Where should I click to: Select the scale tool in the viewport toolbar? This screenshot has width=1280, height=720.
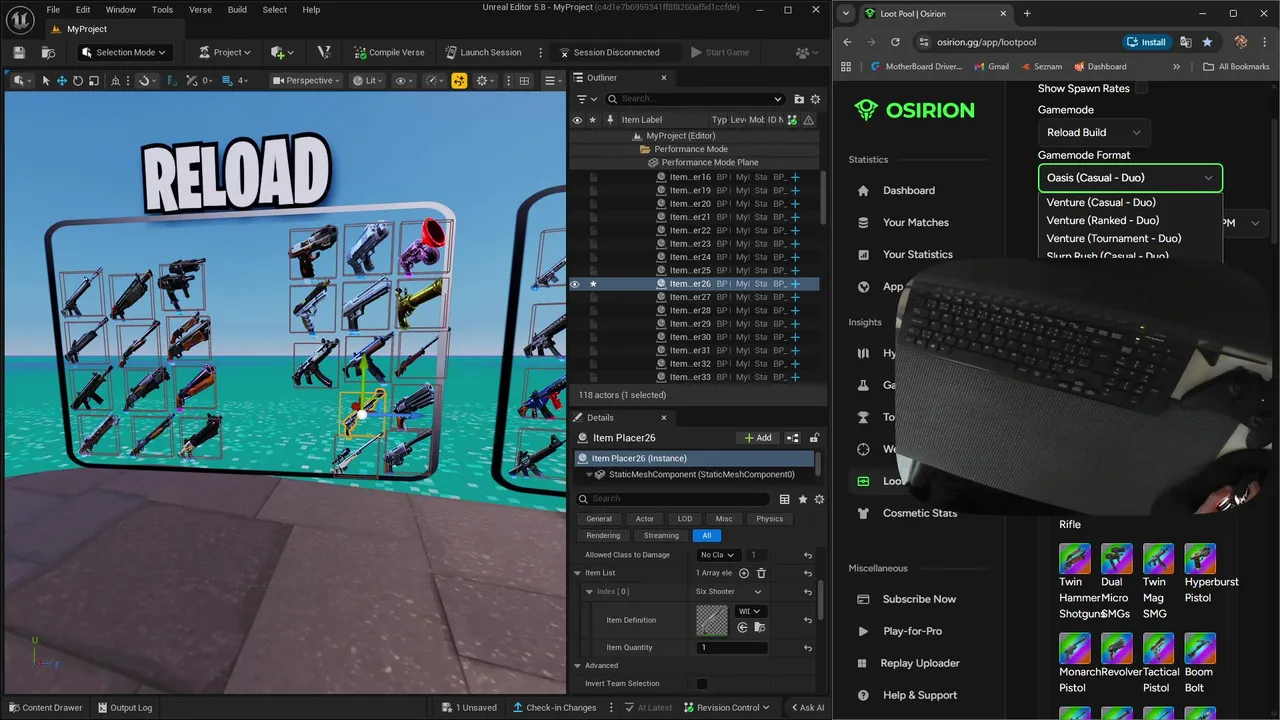94,80
